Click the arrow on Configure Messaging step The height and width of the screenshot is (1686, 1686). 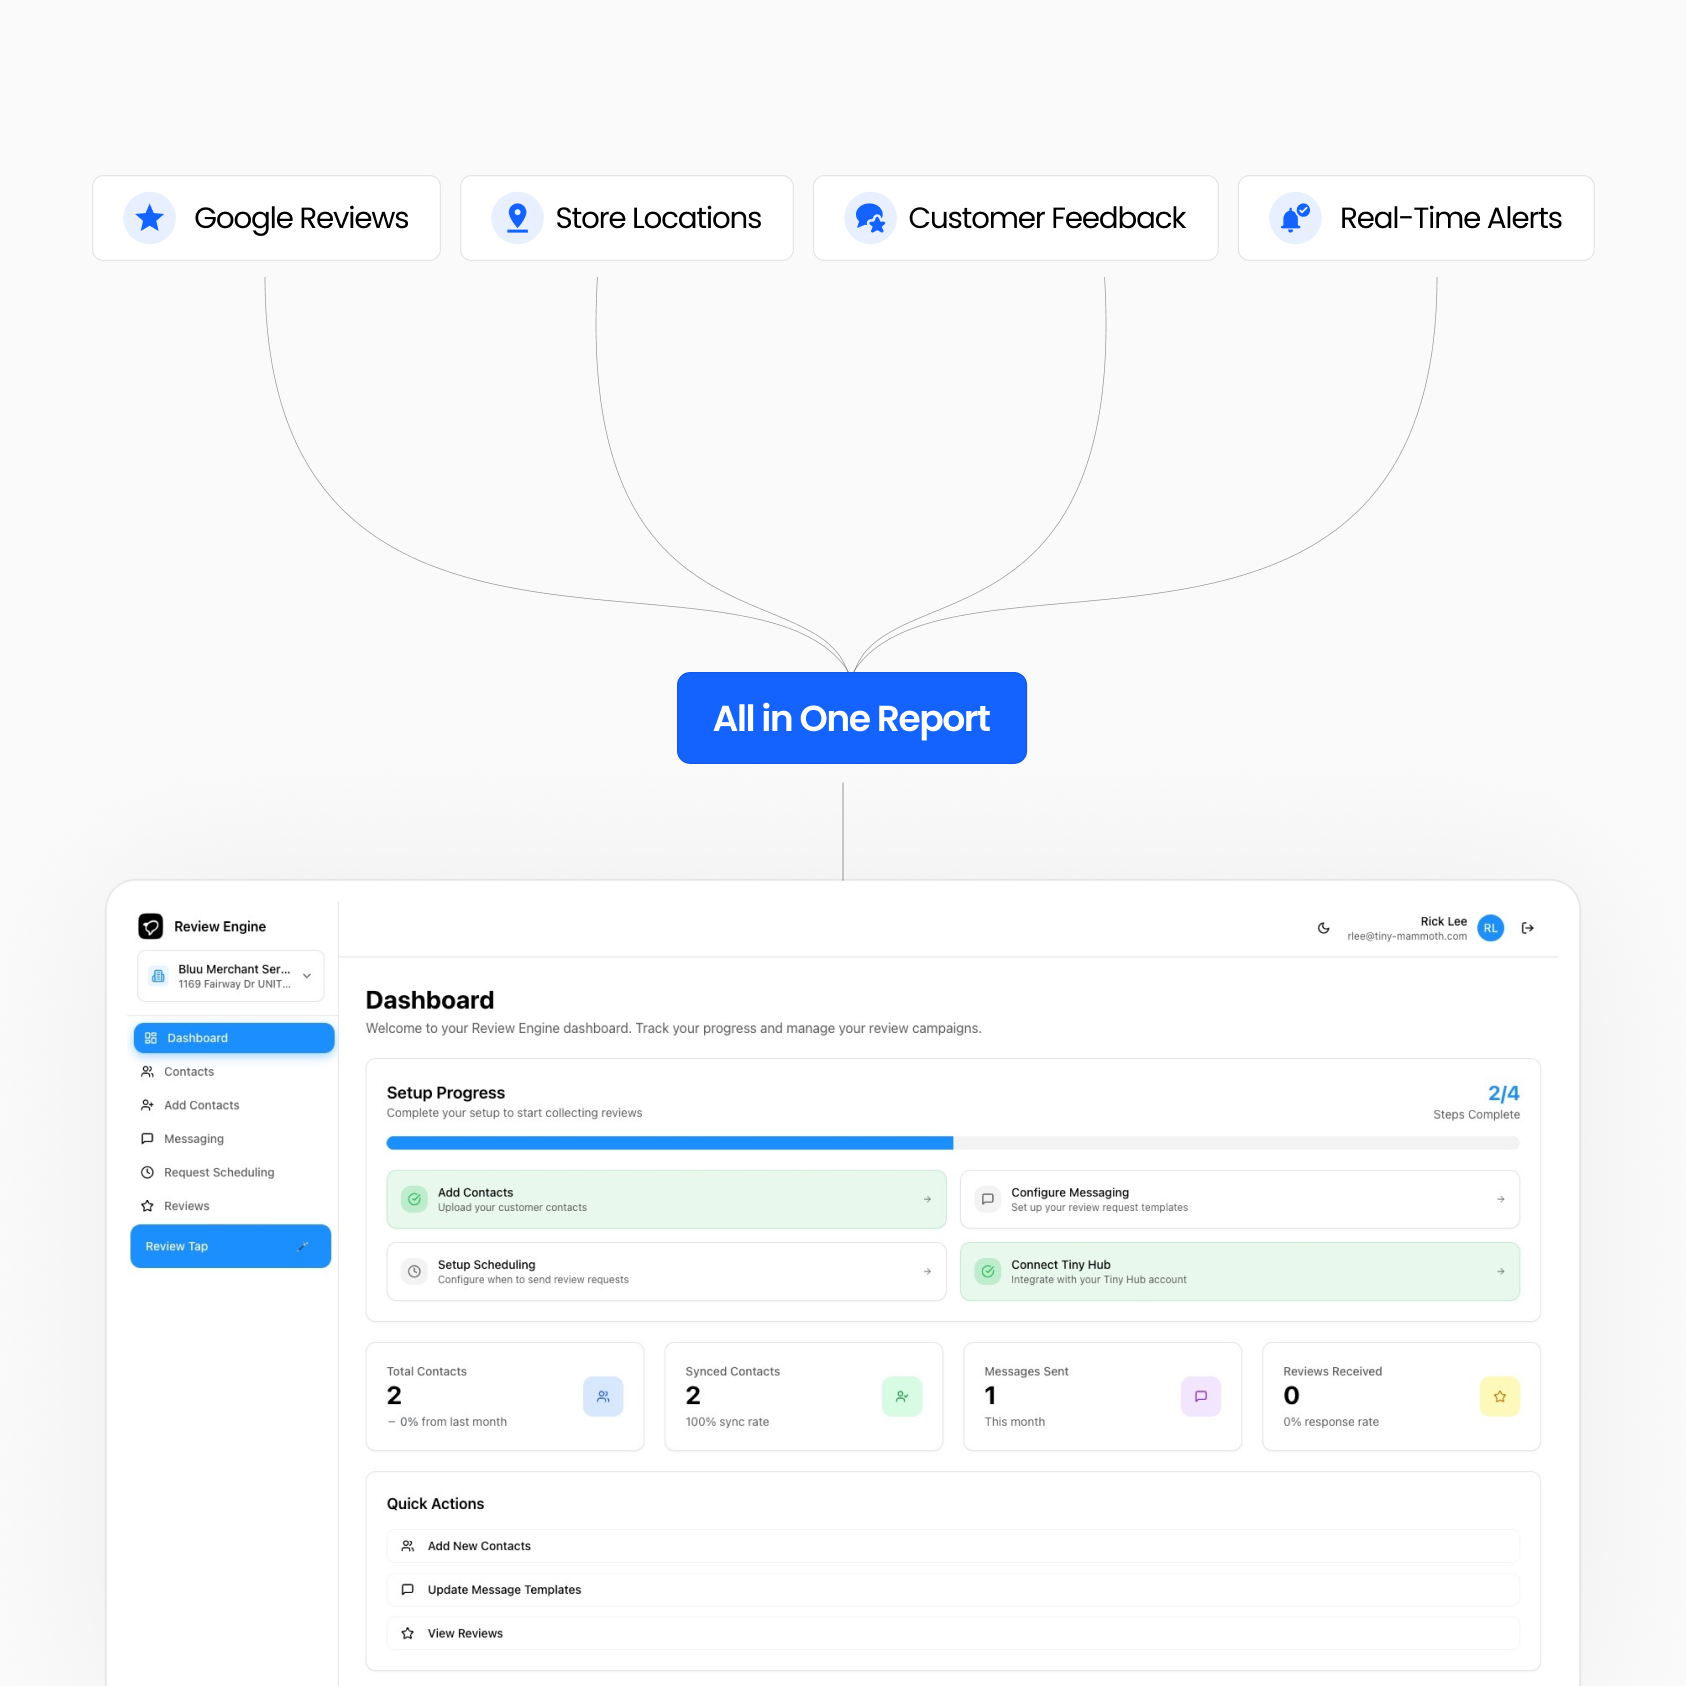coord(1500,1199)
